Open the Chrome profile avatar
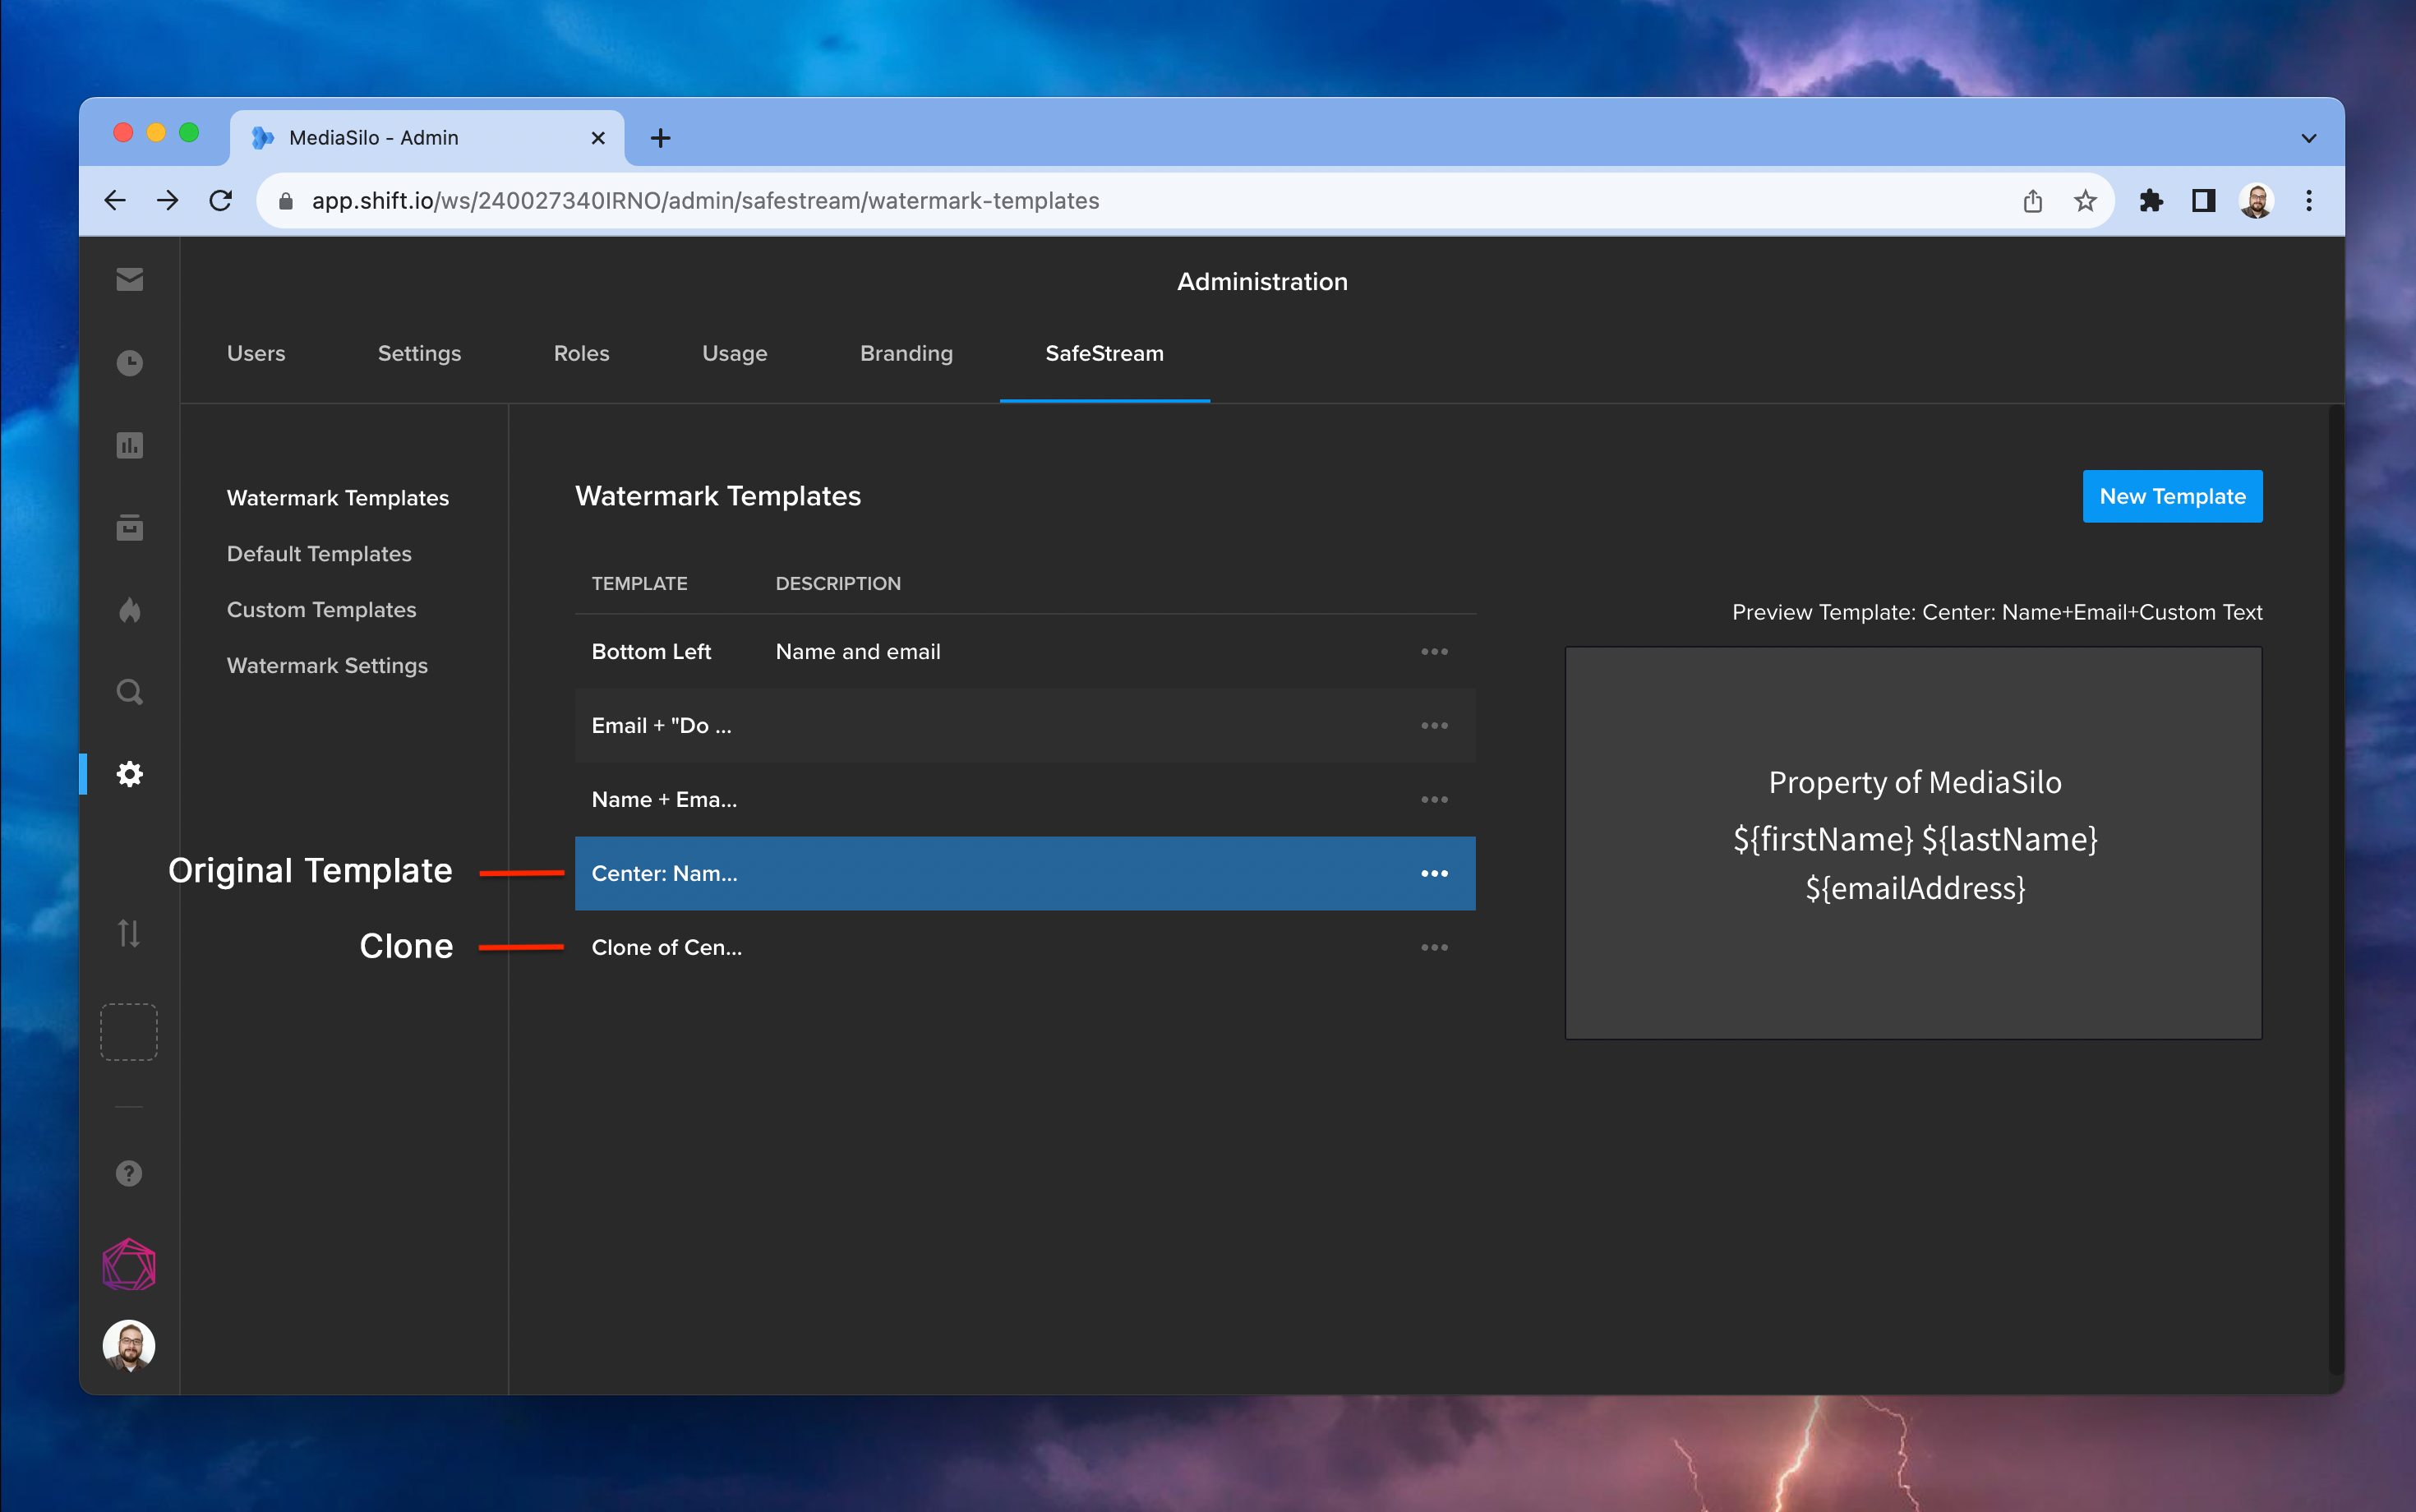The image size is (2416, 1512). [2256, 201]
